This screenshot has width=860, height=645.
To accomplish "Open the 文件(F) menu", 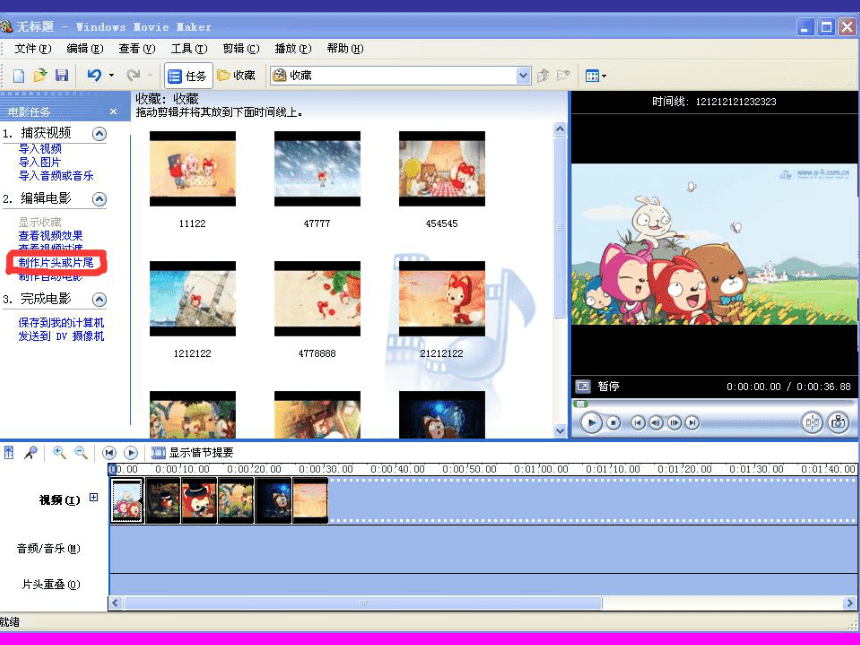I will point(33,49).
